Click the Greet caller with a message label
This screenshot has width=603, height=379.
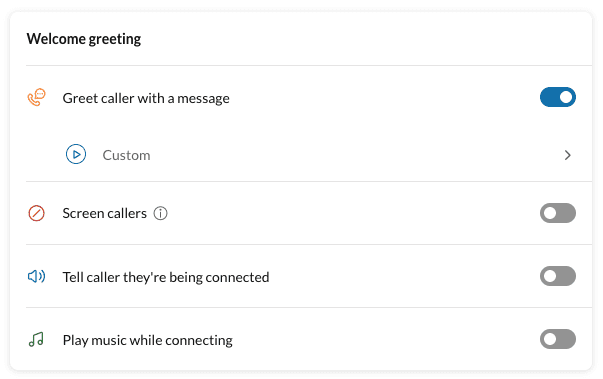pos(146,98)
